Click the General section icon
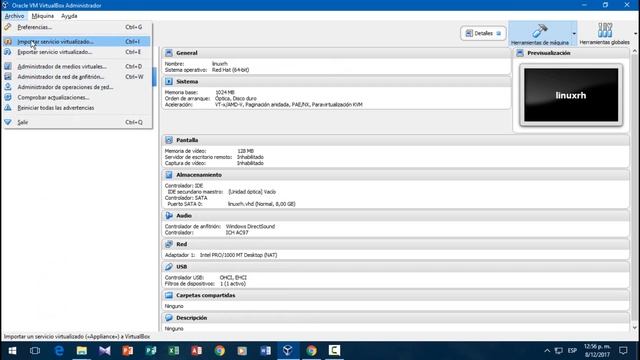The width and height of the screenshot is (640, 360). [x=169, y=53]
